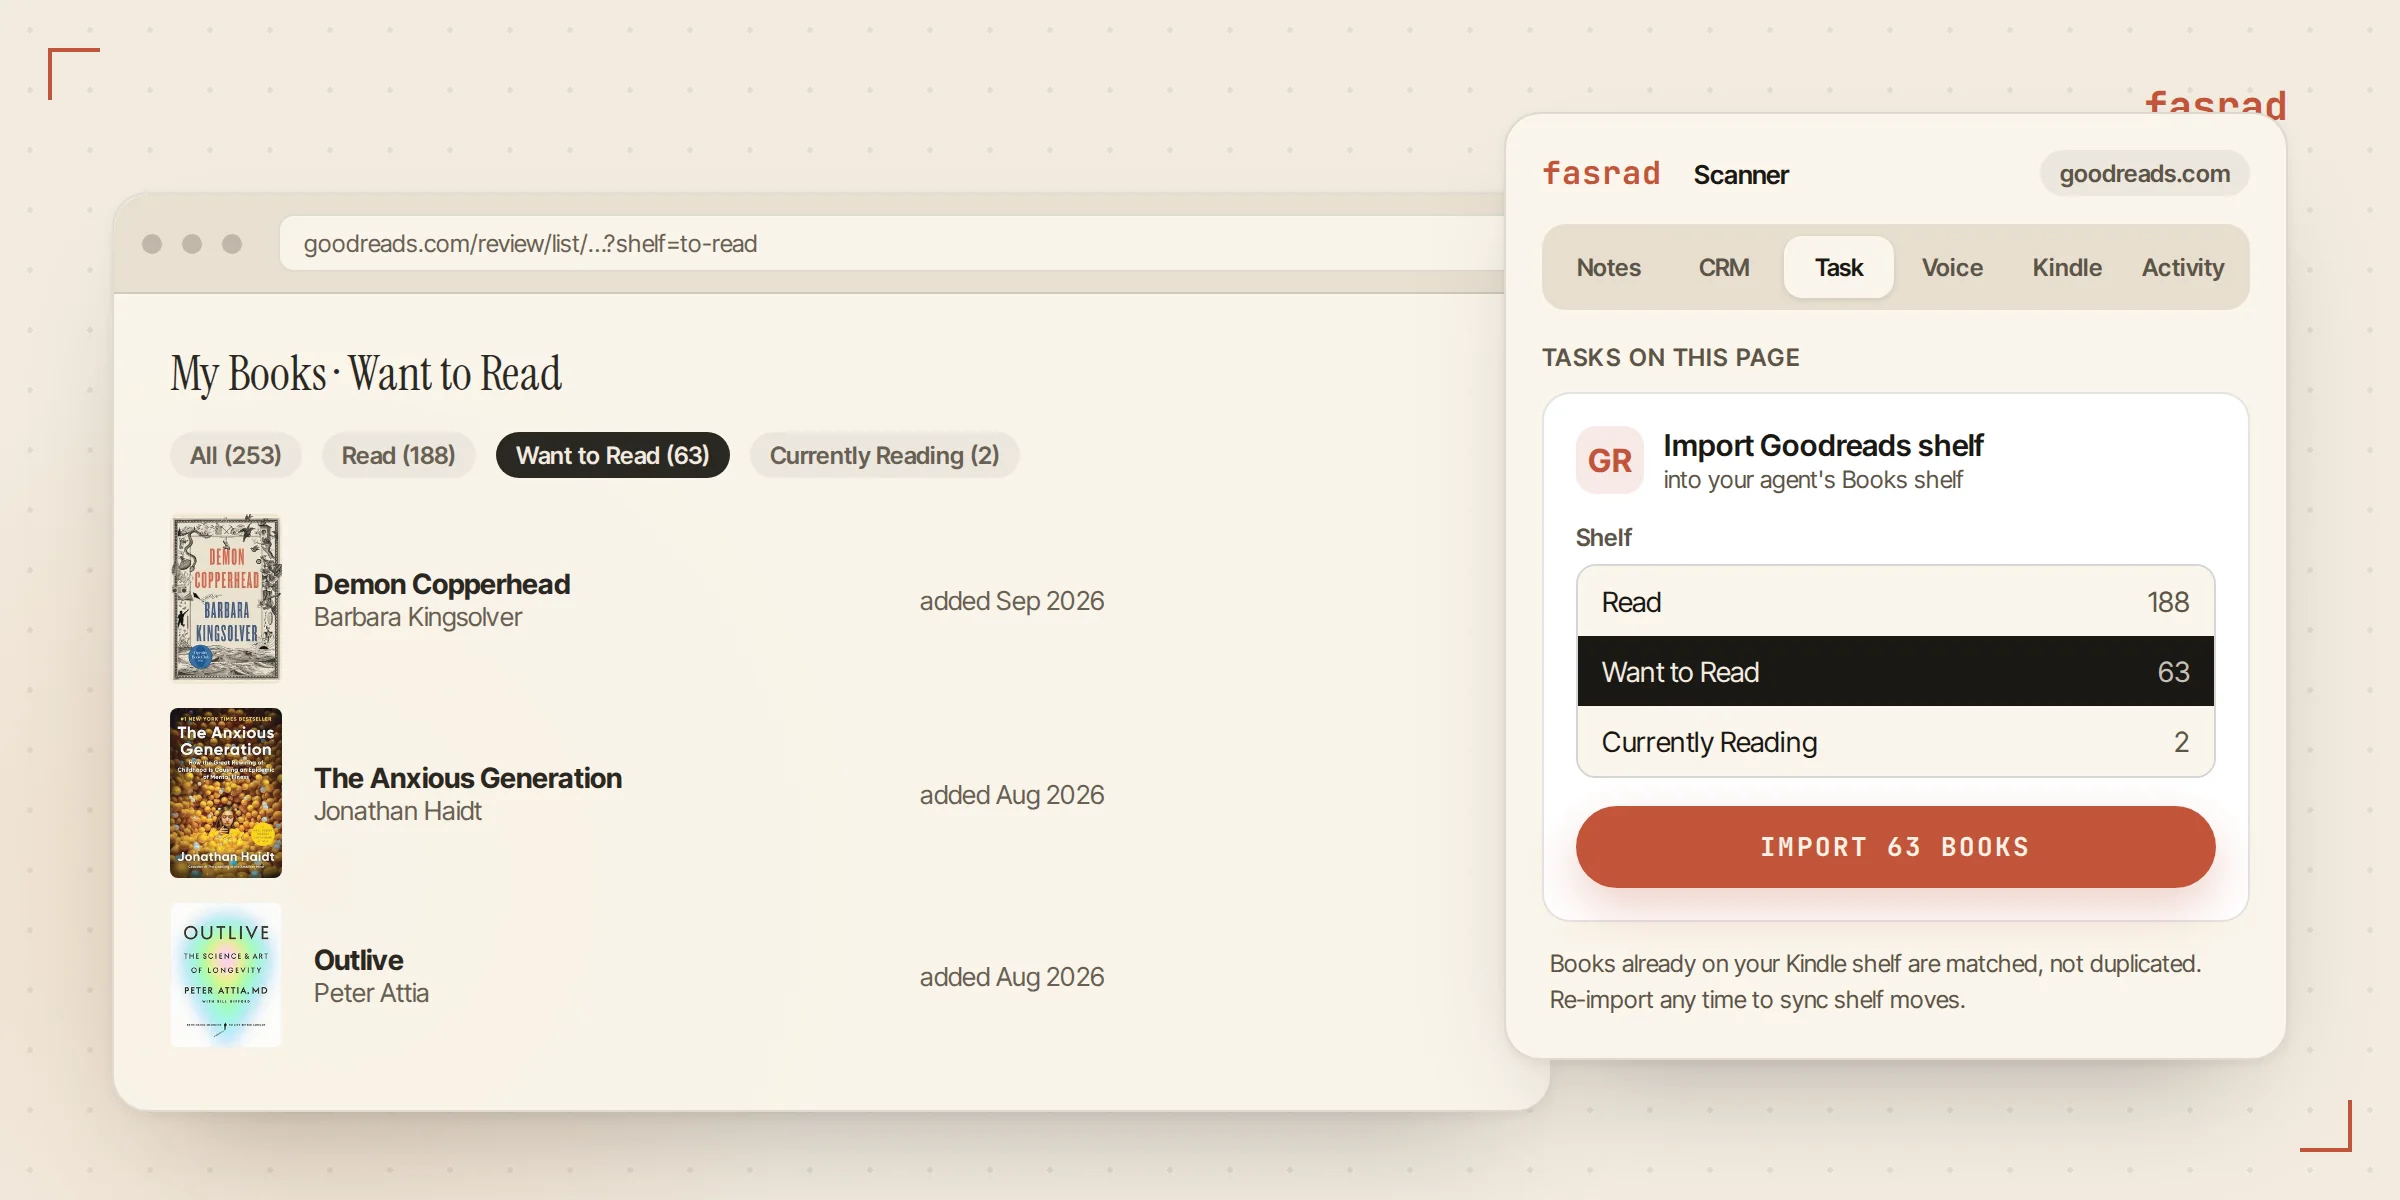
Task: Filter by Currently Reading (2) chip
Action: pos(884,455)
